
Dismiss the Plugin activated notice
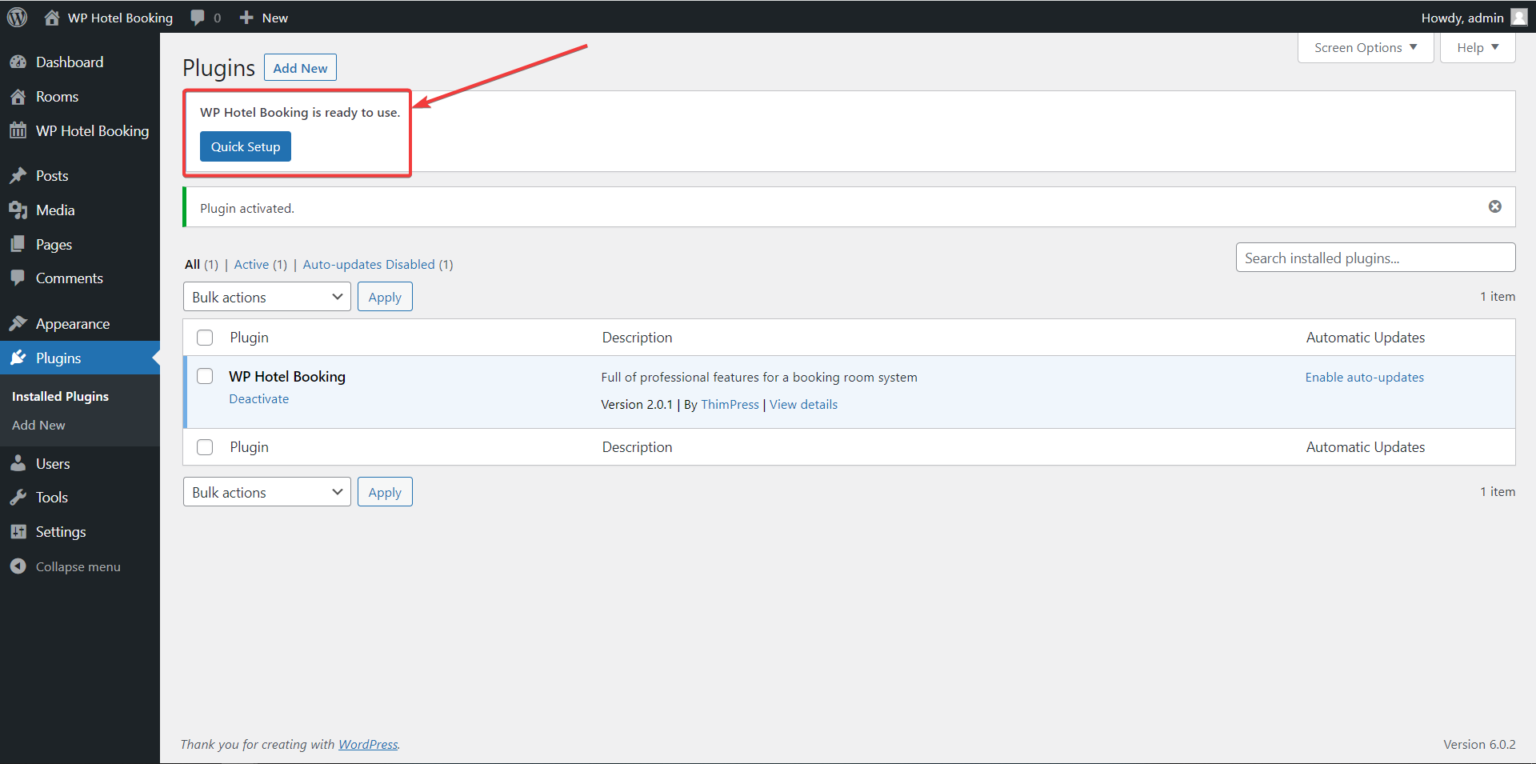1495,206
